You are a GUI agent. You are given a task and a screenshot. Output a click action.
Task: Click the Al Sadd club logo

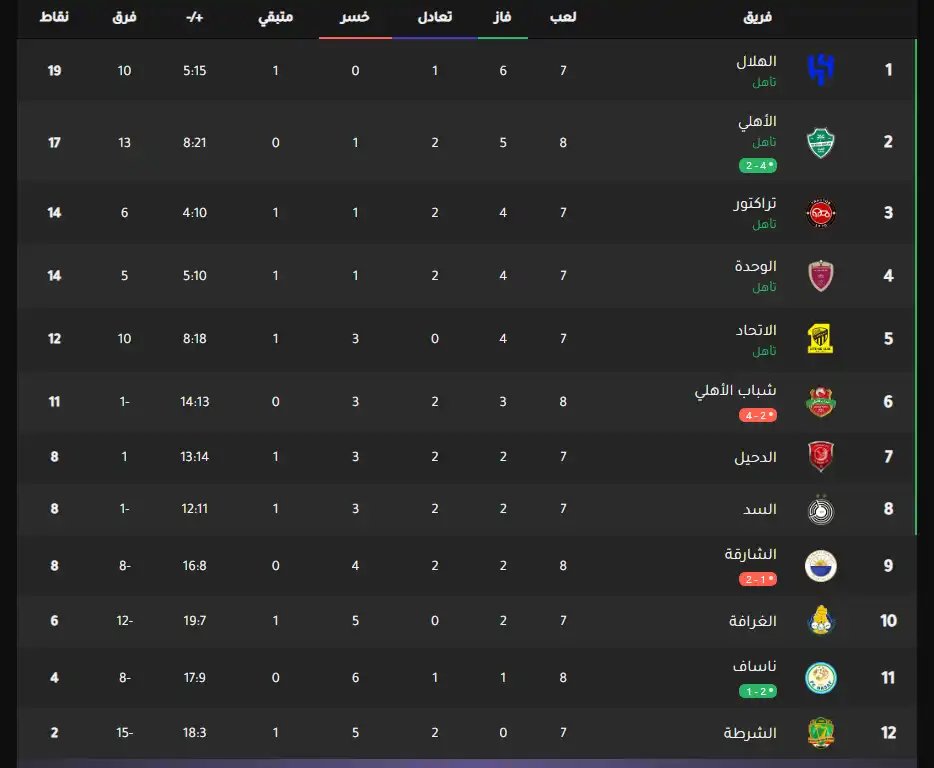(x=821, y=510)
